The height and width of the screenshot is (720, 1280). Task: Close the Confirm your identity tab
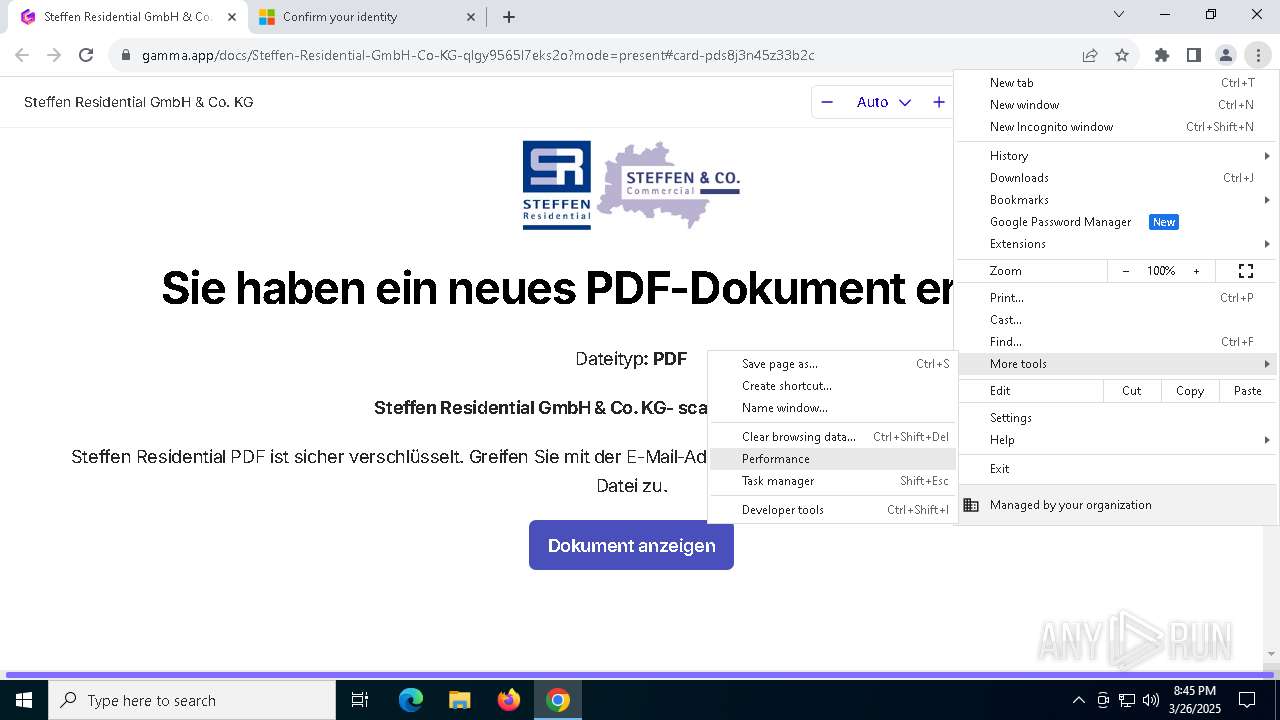472,17
